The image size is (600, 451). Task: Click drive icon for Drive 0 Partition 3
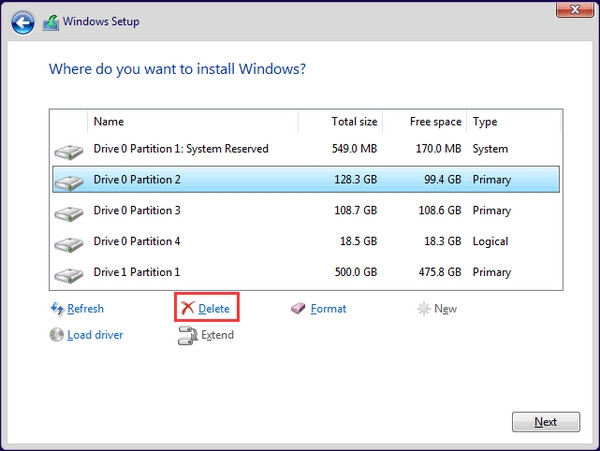click(68, 214)
